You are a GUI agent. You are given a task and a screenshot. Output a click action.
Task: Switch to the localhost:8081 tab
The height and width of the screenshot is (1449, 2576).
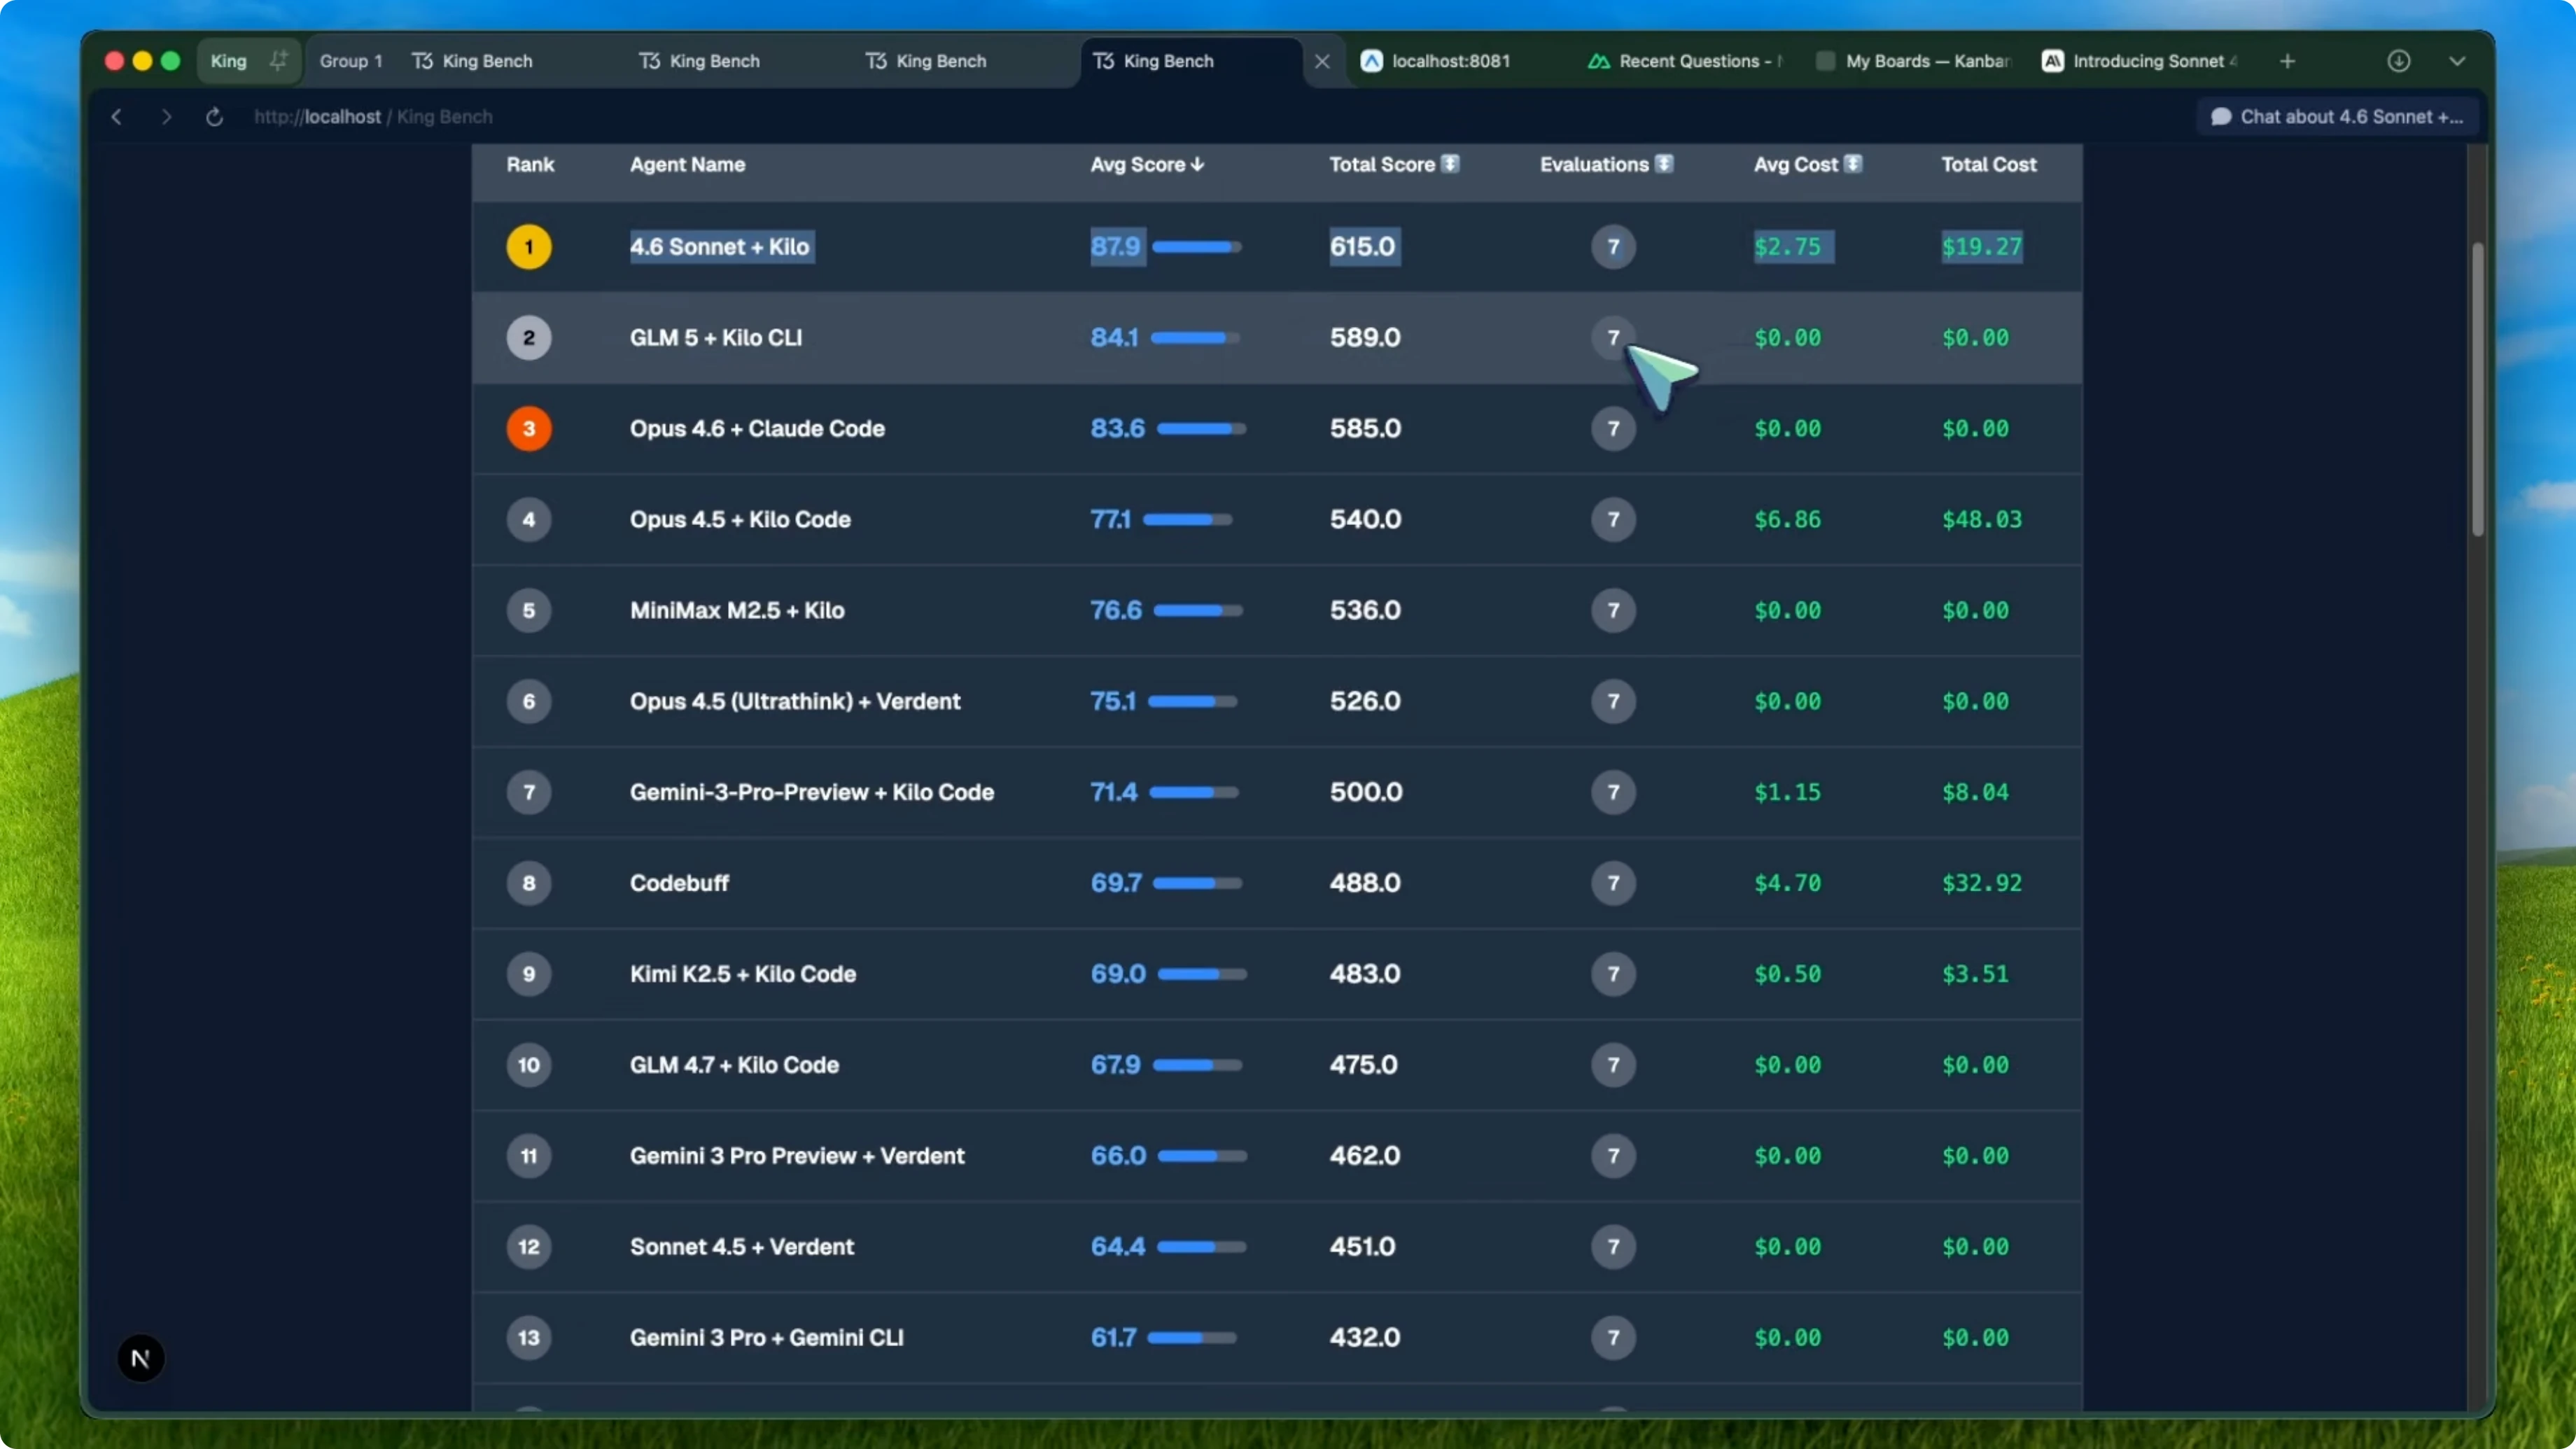[1450, 61]
